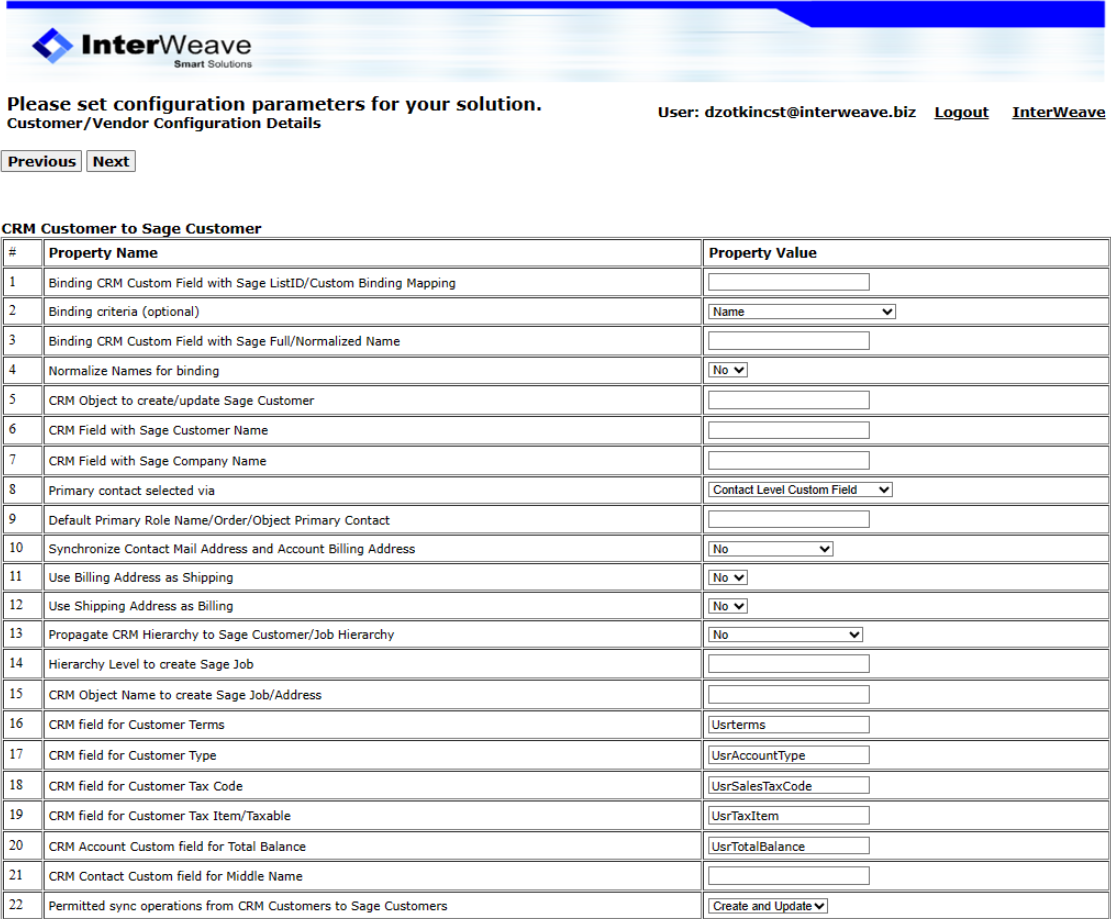Click the Logout link
Image resolution: width=1111 pixels, height=919 pixels.
pos(960,112)
